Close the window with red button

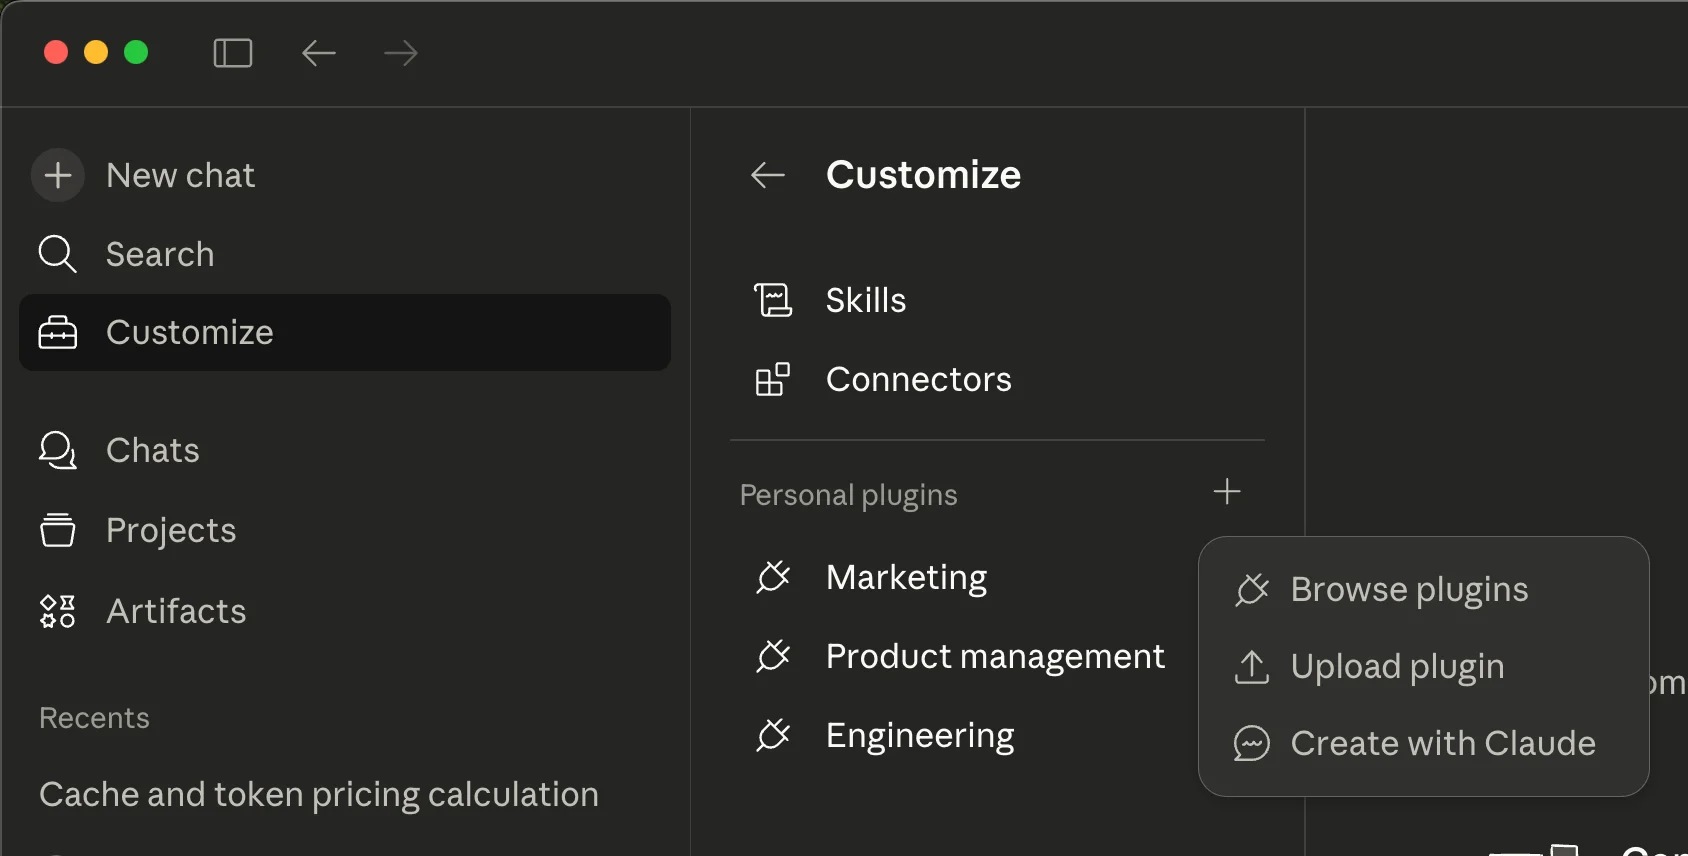click(56, 52)
